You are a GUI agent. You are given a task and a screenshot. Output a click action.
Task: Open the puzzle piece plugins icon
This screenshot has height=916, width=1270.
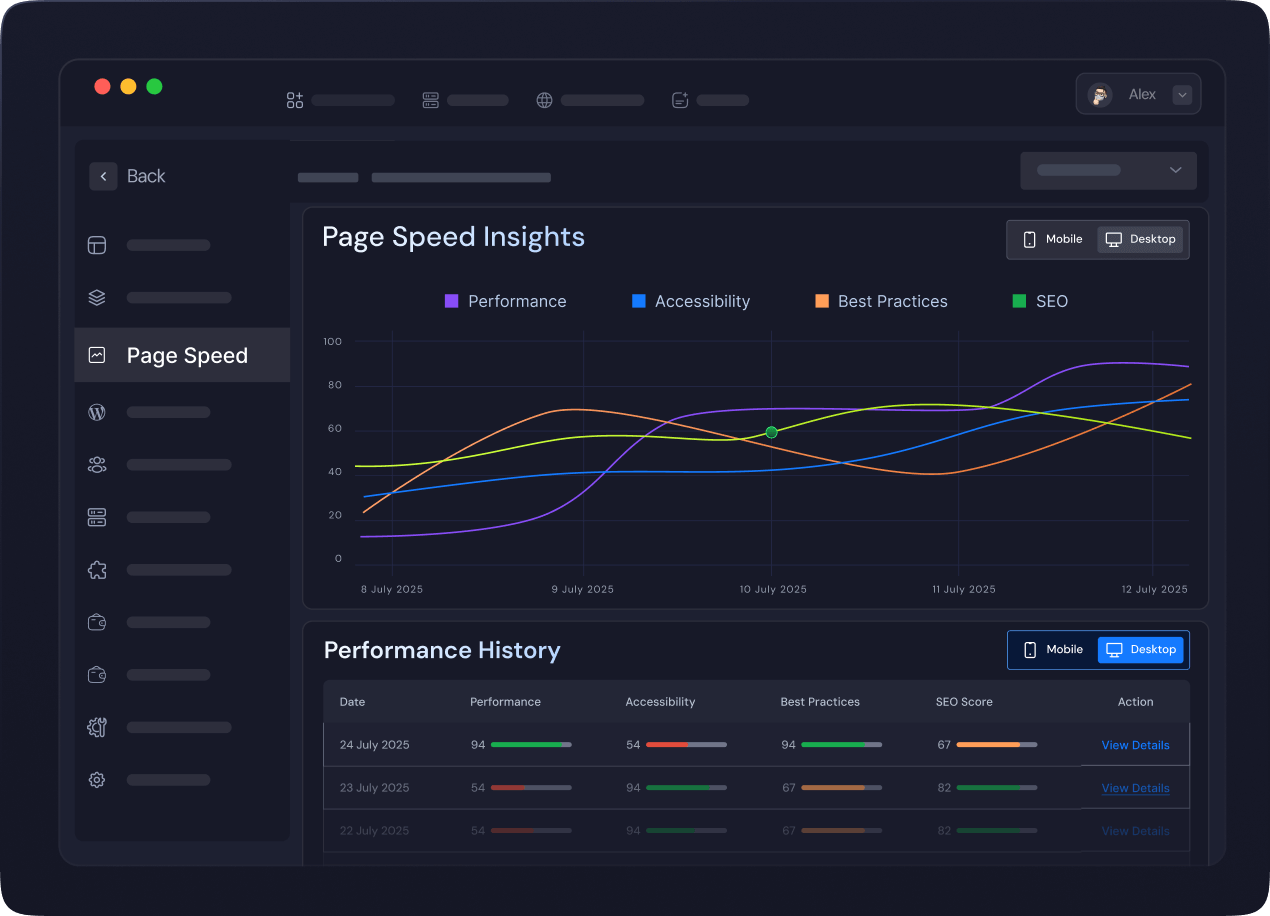97,570
